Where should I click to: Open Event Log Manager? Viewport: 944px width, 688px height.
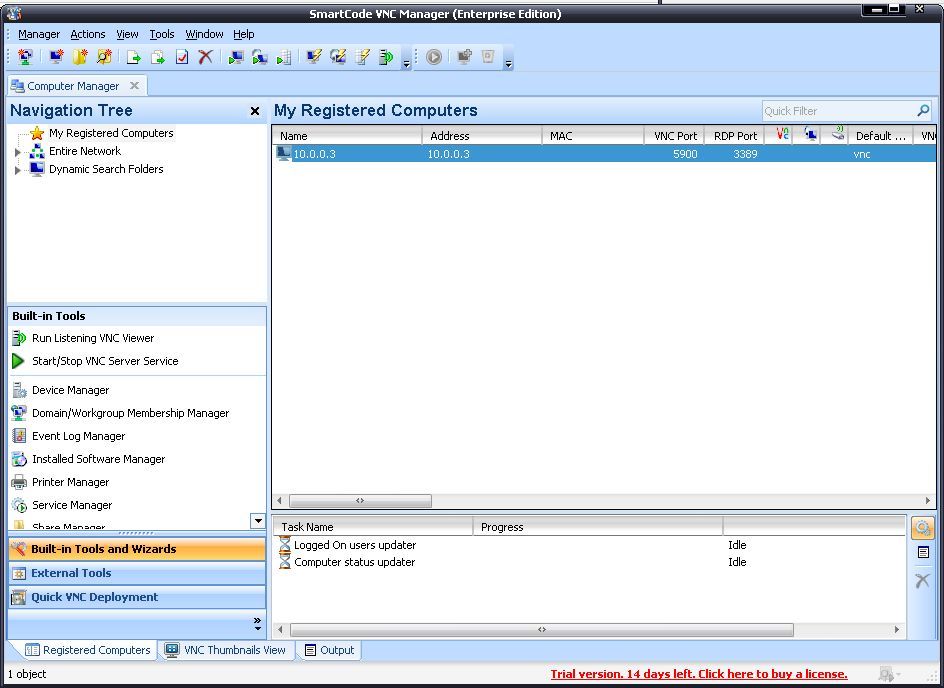pos(78,436)
